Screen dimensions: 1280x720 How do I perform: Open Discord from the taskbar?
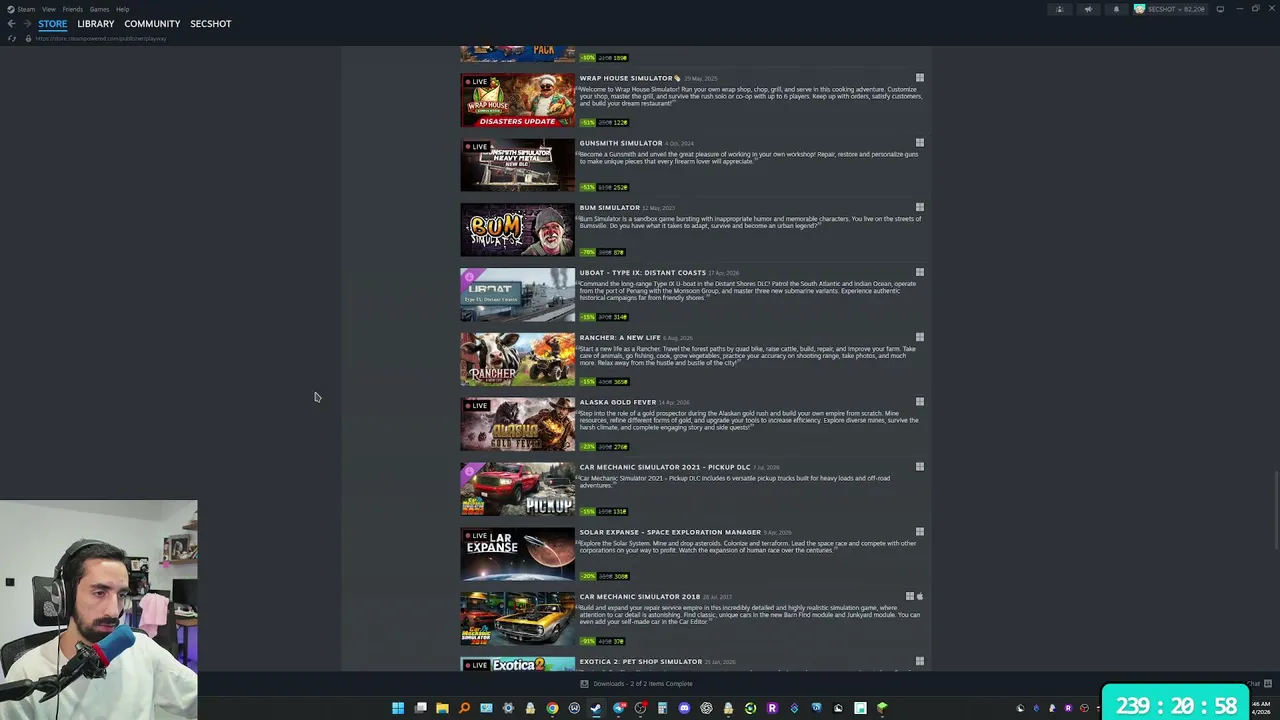(x=684, y=708)
